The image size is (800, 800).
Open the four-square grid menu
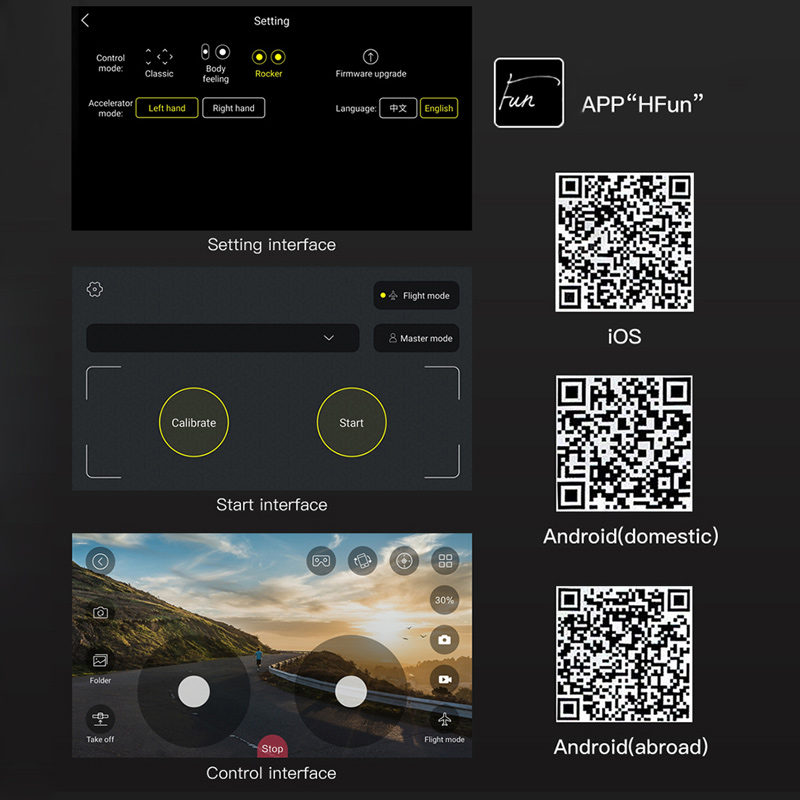coord(445,561)
